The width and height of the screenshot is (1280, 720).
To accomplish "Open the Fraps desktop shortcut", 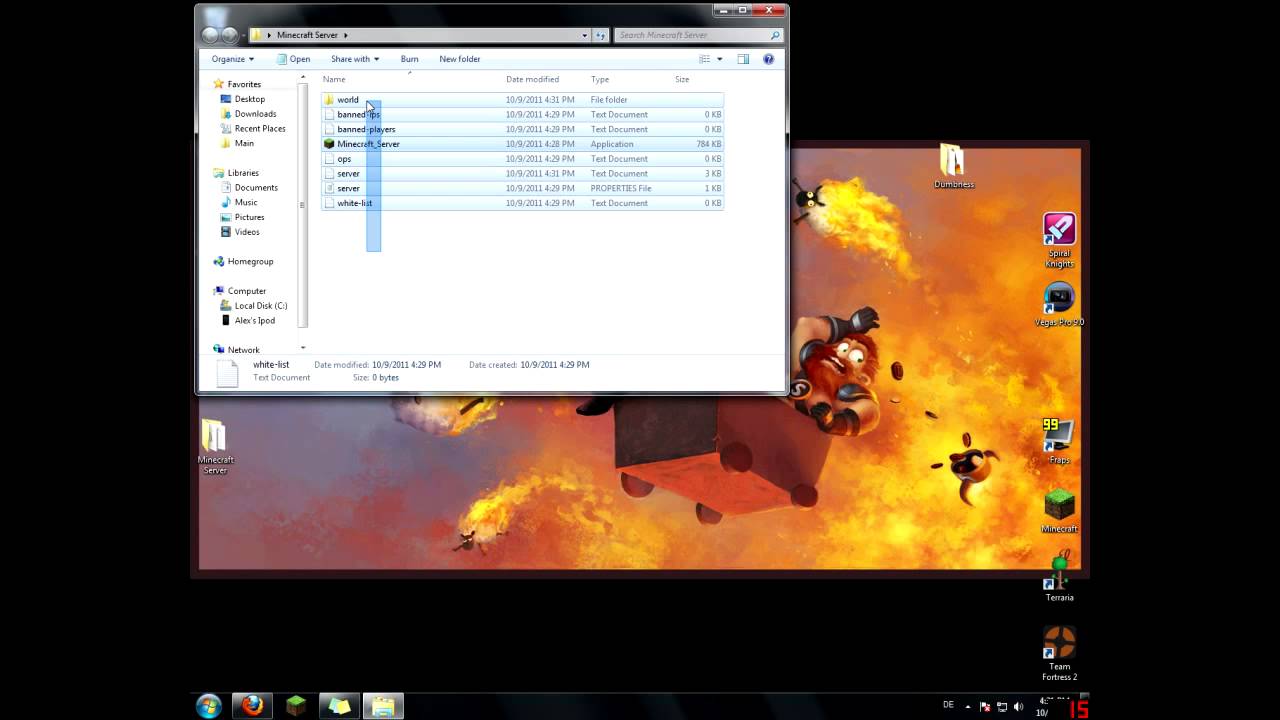I will (1059, 441).
